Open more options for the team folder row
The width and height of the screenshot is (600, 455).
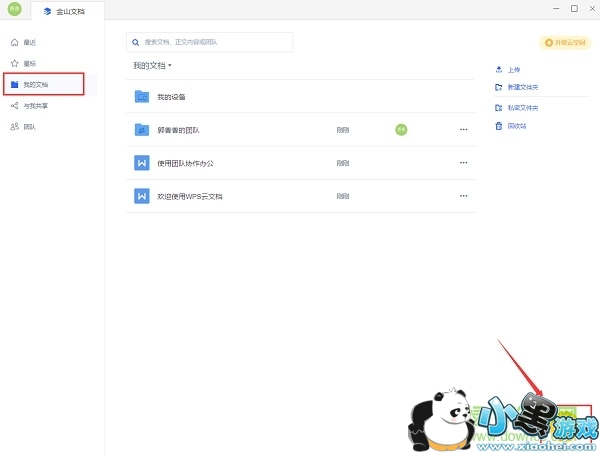coord(463,129)
